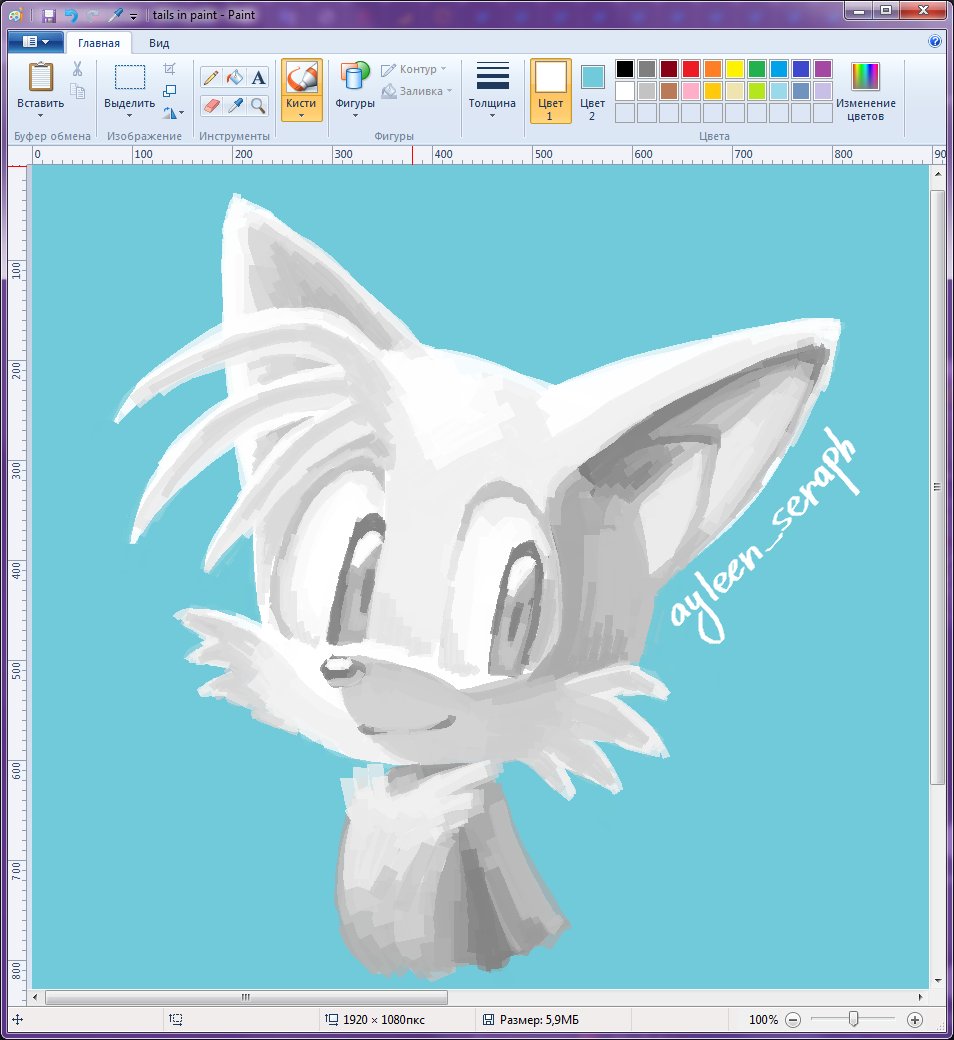The height and width of the screenshot is (1040, 954).
Task: Open the Customize Quick Access Toolbar arrow
Action: pyautogui.click(x=133, y=16)
